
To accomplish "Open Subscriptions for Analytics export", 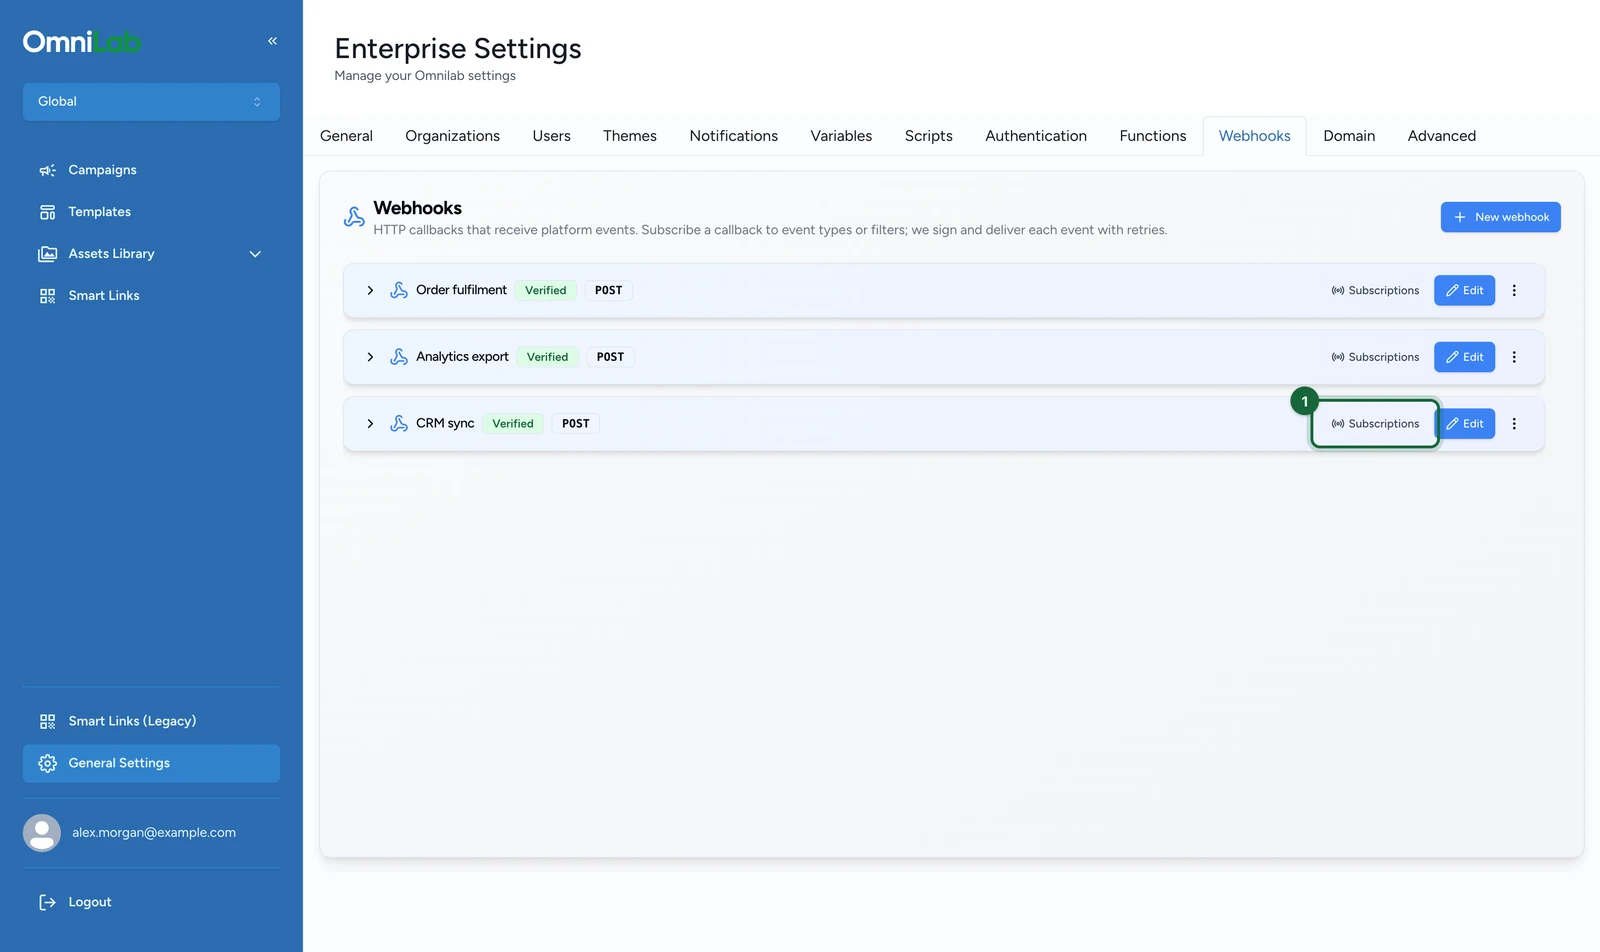I will tap(1375, 357).
